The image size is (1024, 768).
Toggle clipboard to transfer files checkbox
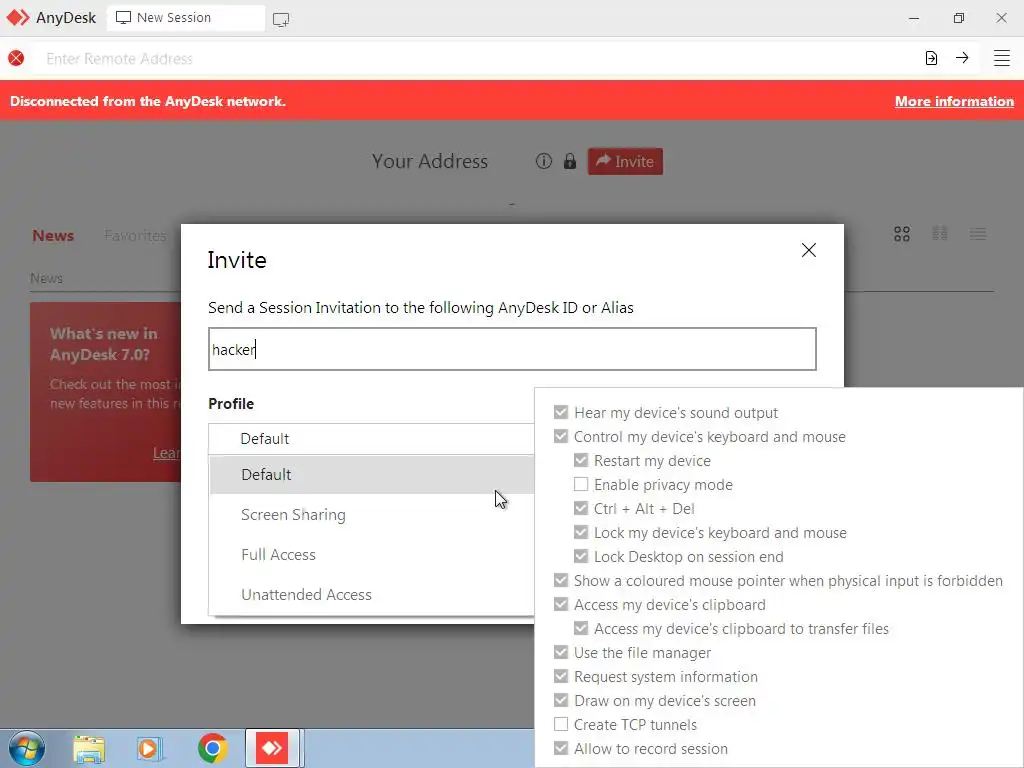point(581,628)
